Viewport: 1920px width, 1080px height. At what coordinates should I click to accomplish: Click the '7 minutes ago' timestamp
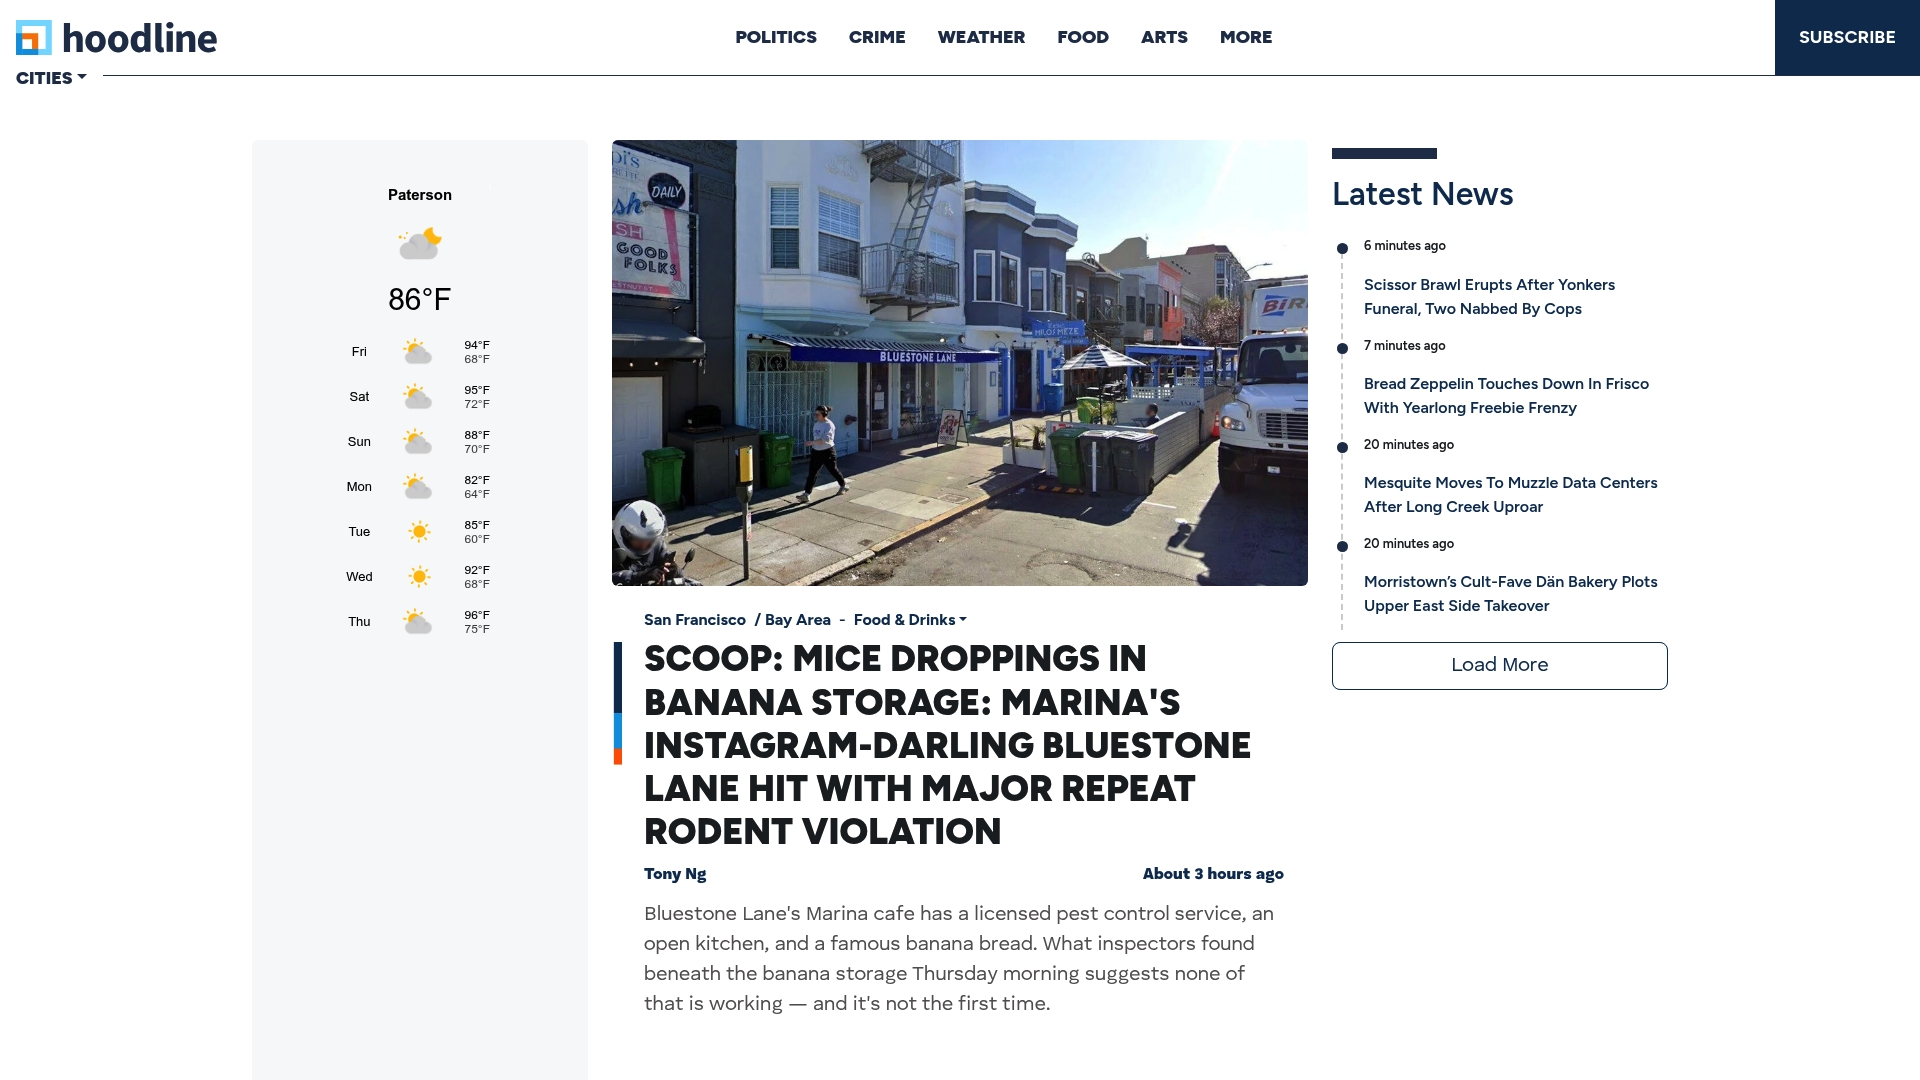pos(1405,346)
